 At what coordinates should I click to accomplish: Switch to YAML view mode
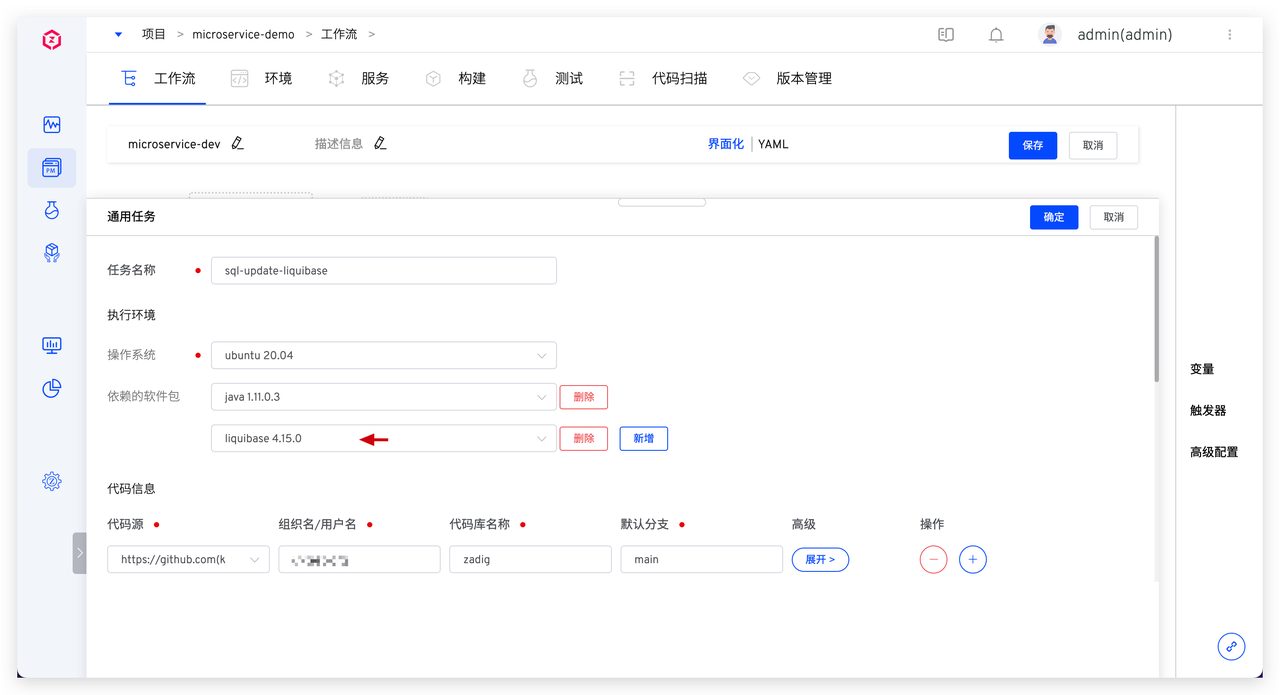pos(773,144)
